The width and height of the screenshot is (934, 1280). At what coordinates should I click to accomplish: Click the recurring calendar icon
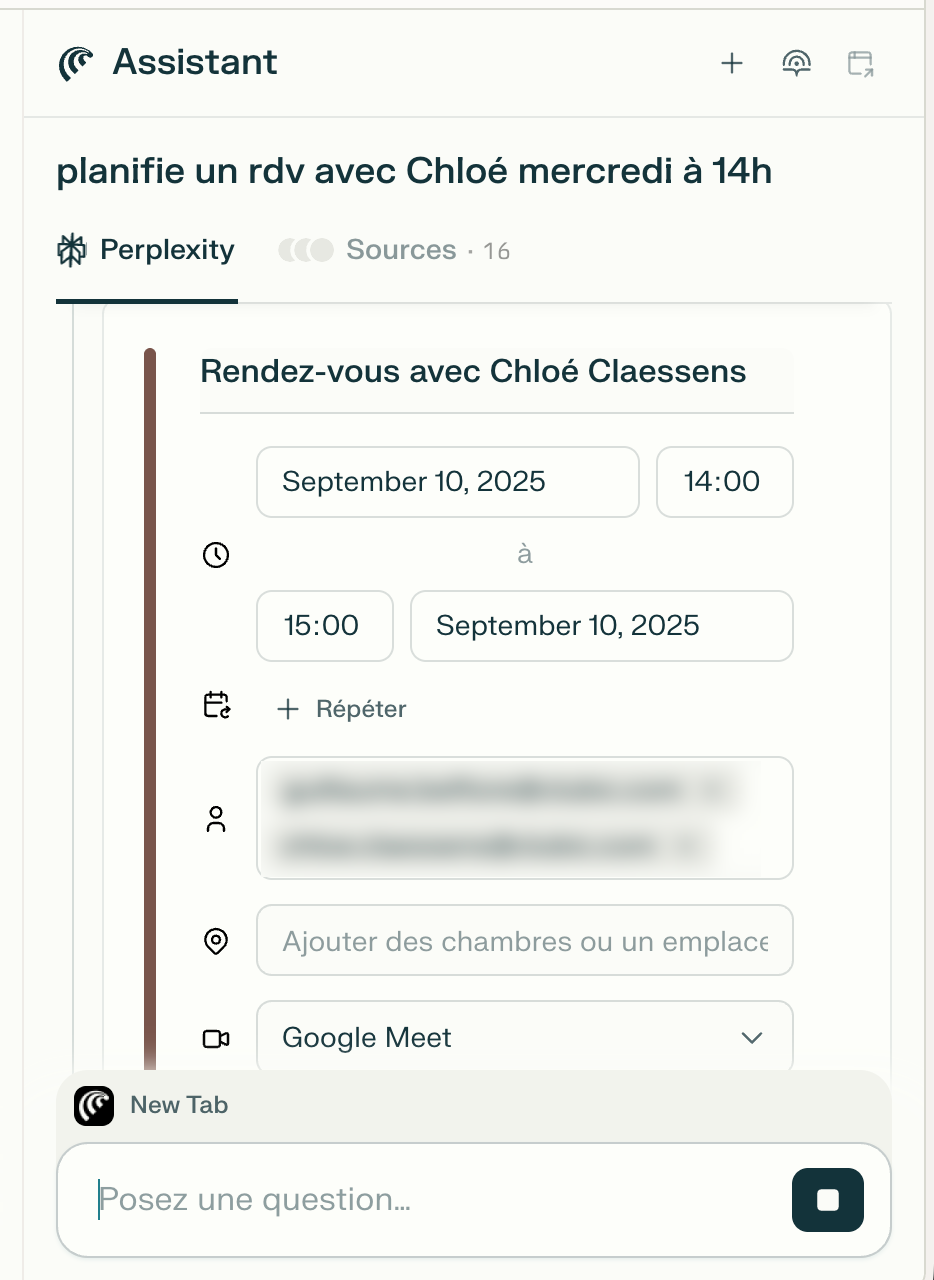217,706
